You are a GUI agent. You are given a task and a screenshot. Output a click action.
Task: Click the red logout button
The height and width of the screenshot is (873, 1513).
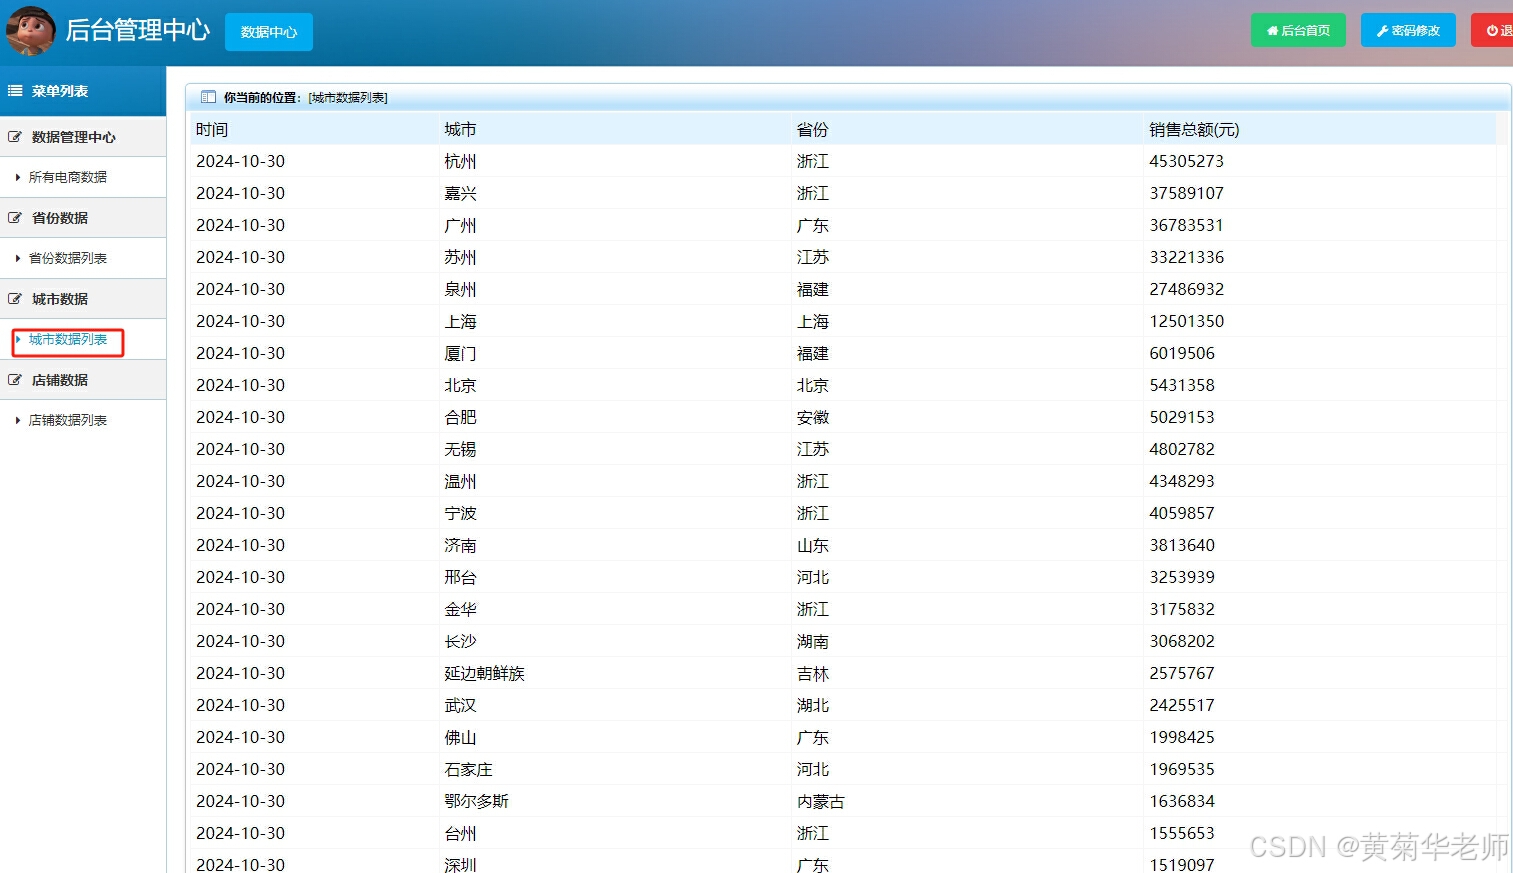click(1493, 30)
